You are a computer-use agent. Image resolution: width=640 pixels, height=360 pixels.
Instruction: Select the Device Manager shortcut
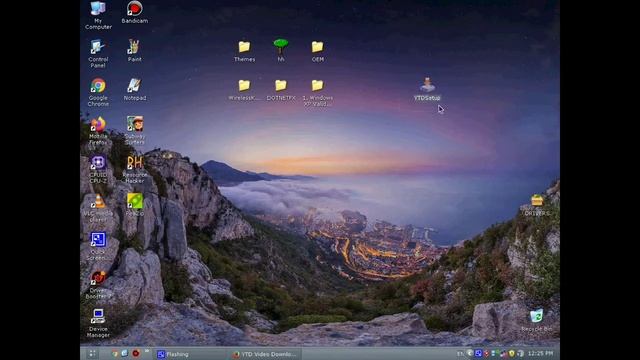98,324
